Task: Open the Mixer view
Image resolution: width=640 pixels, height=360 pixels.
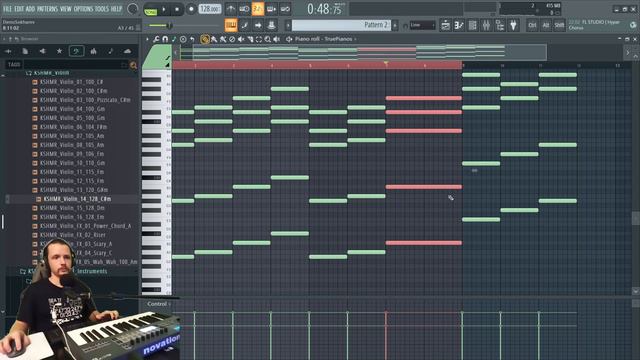Action: (486, 25)
